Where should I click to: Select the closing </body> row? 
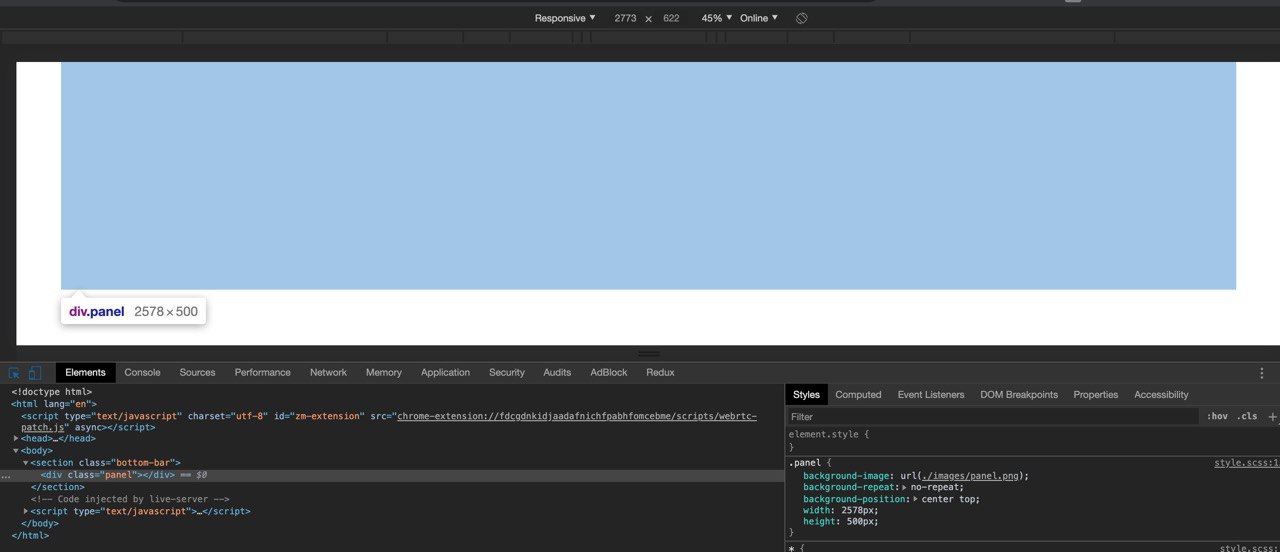pos(40,523)
